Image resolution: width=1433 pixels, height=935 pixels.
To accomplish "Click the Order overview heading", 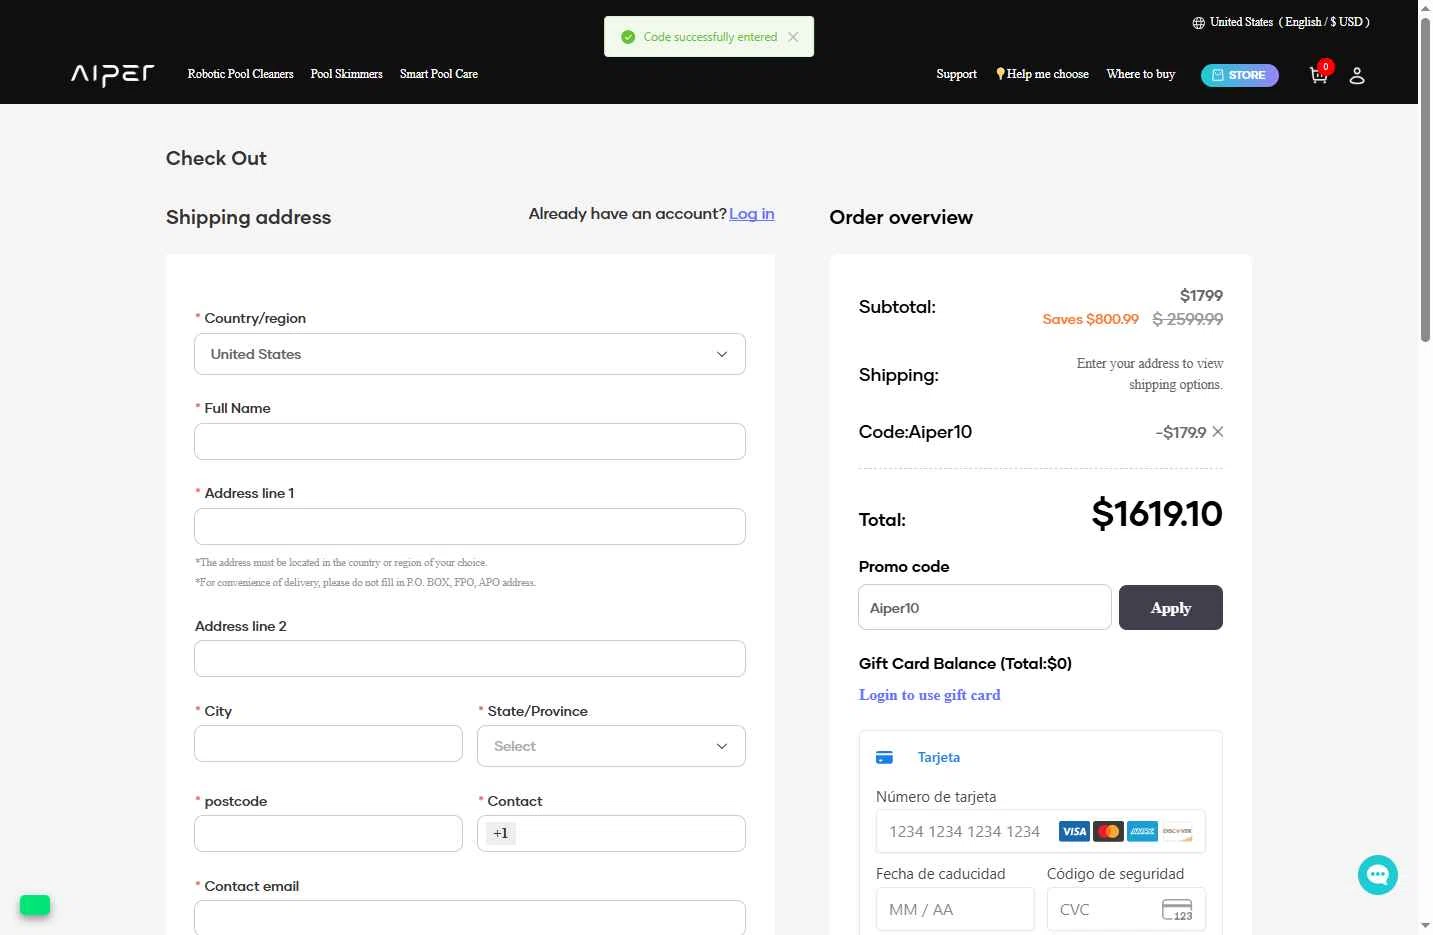I will 901,217.
